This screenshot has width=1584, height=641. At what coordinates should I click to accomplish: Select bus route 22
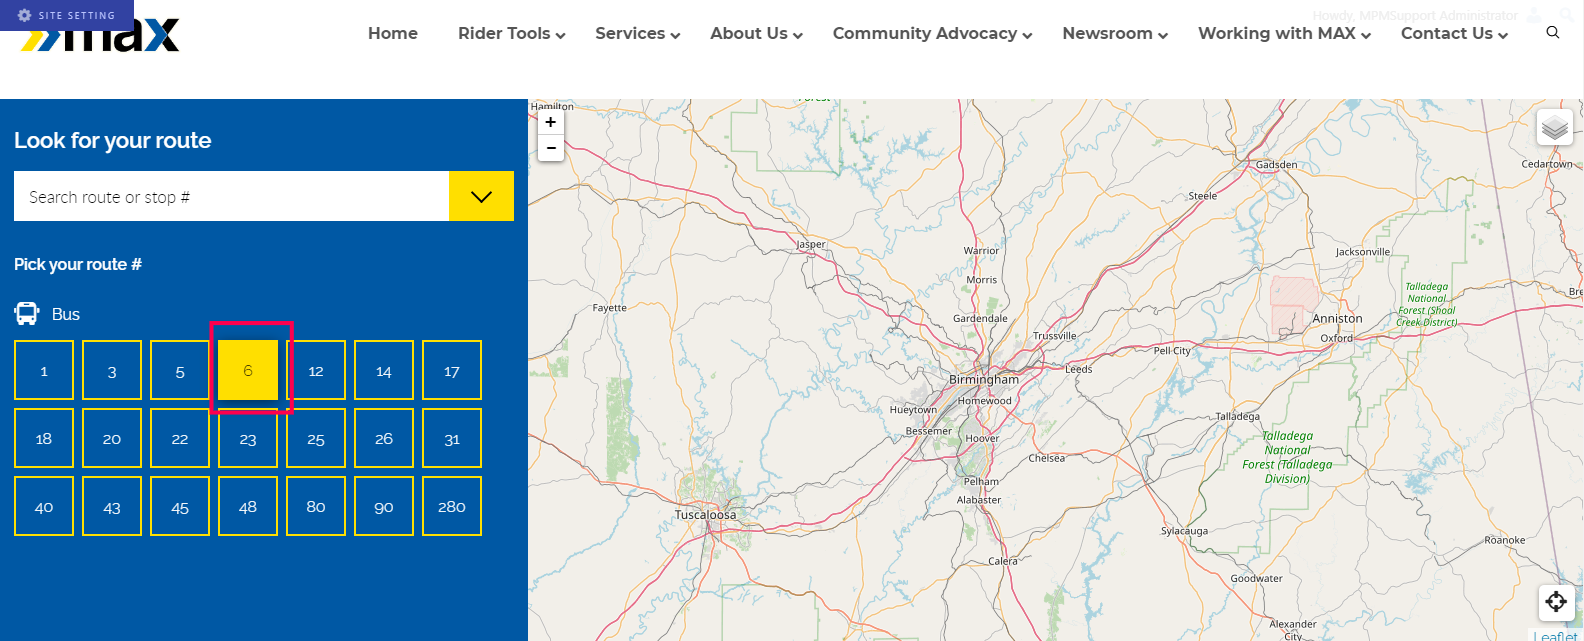click(x=180, y=438)
